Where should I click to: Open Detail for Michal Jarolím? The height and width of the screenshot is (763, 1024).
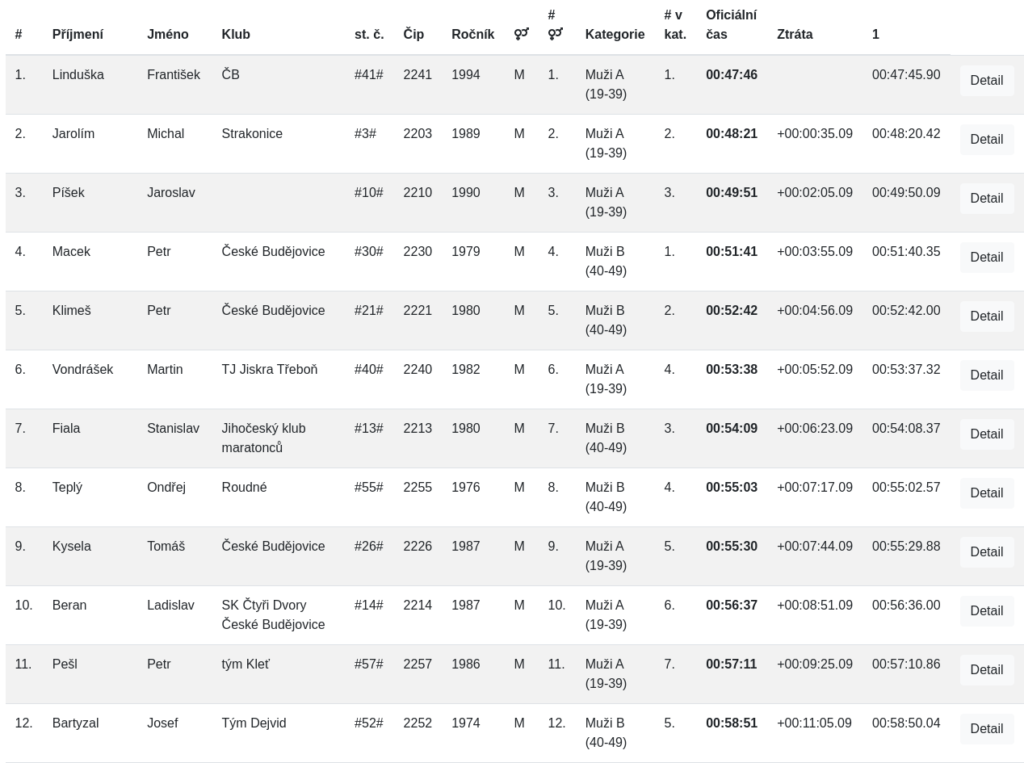click(986, 139)
